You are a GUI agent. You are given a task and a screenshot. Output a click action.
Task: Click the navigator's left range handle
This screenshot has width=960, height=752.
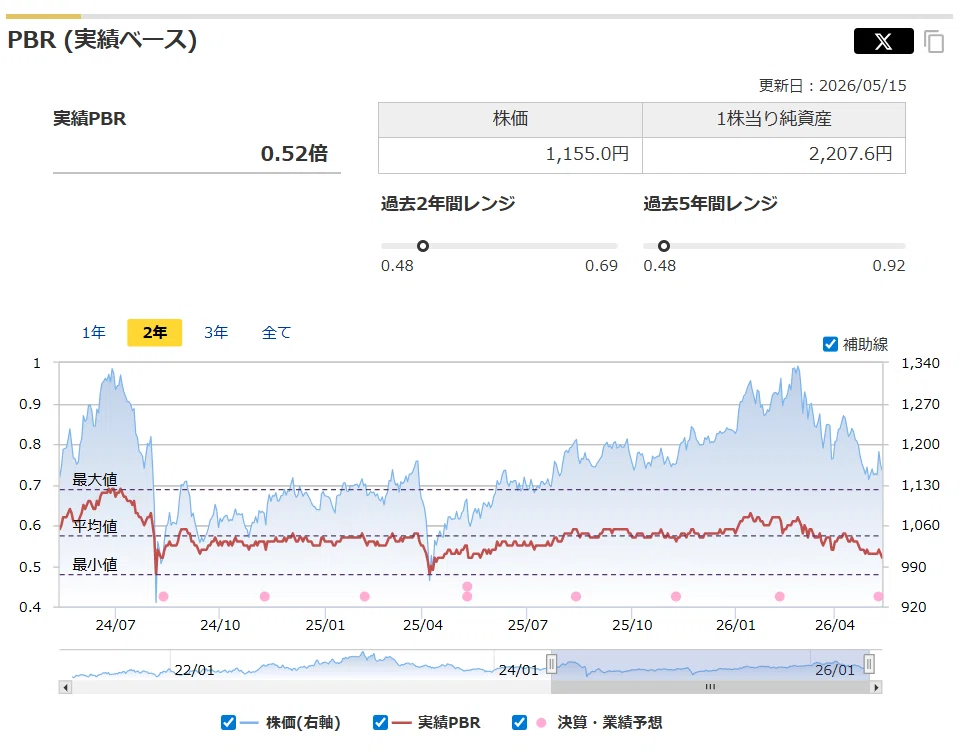pos(552,664)
